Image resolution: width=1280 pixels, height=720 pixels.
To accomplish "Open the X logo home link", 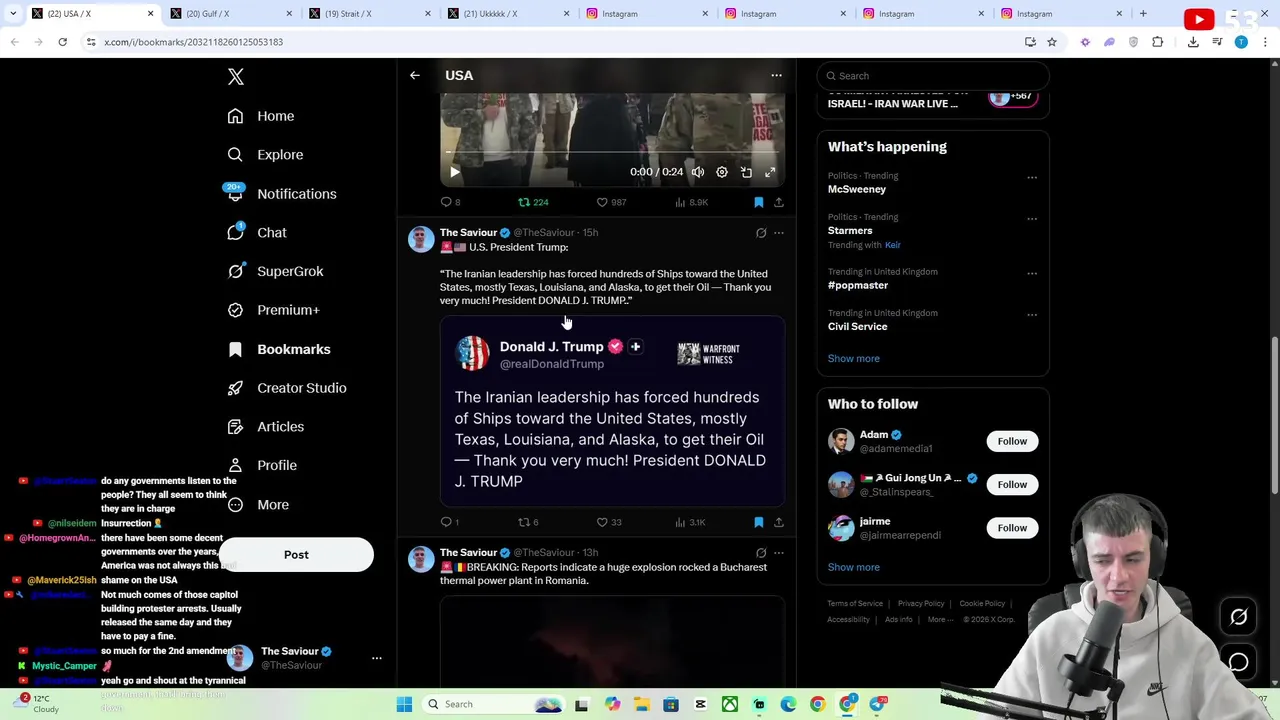I will [235, 77].
